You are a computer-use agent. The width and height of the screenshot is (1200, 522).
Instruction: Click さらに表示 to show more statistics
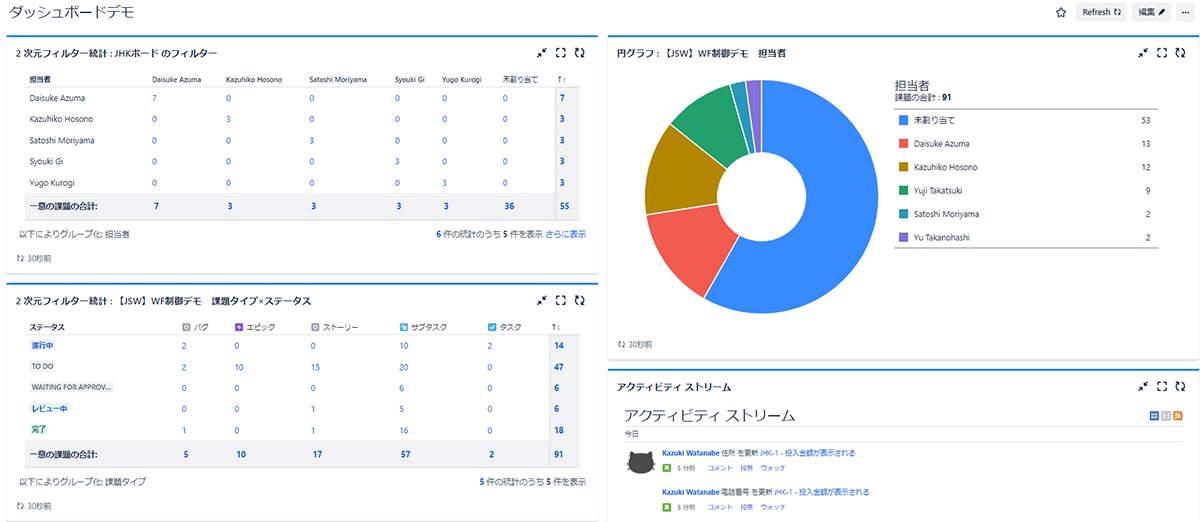[x=566, y=234]
